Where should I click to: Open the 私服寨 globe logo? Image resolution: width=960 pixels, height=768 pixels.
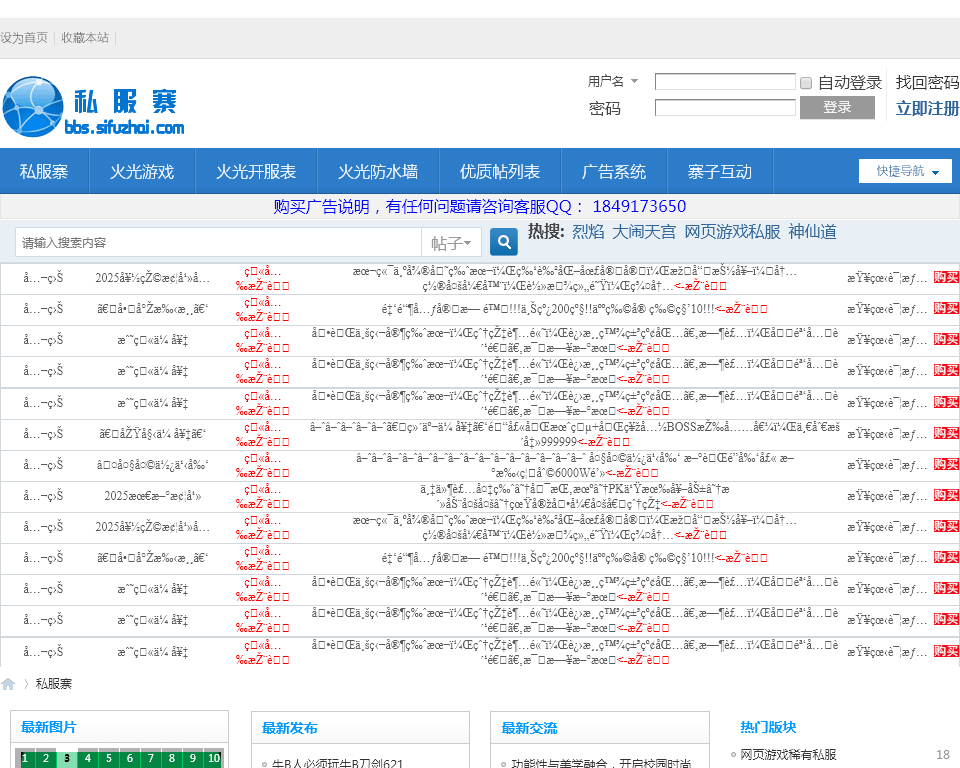pyautogui.click(x=94, y=107)
